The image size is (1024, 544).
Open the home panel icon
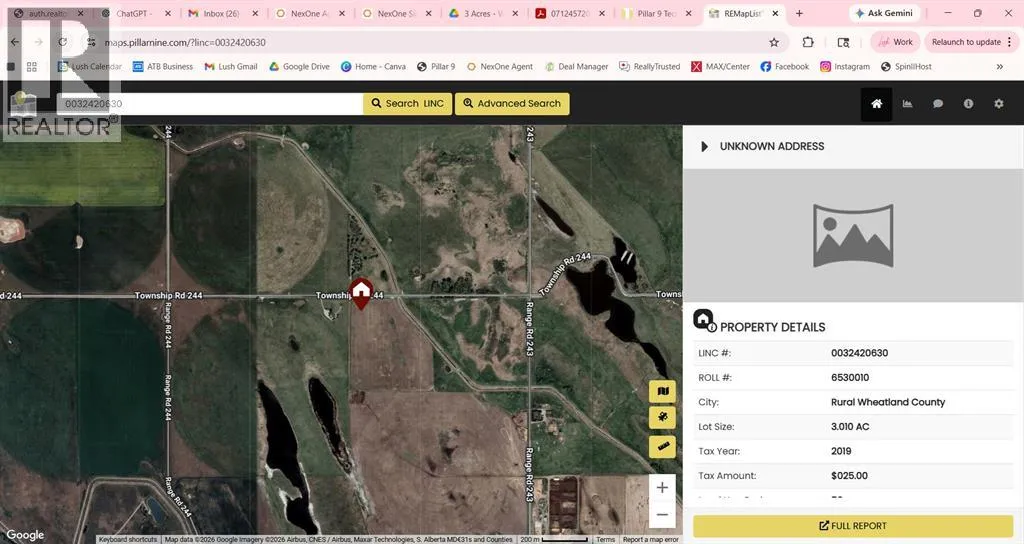pyautogui.click(x=876, y=104)
